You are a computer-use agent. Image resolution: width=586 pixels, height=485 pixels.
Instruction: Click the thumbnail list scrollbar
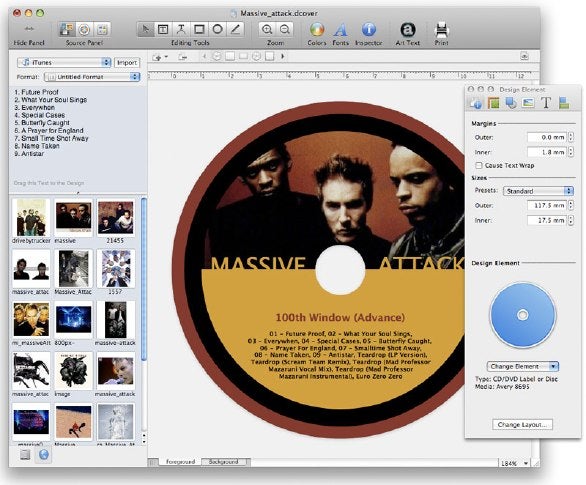click(x=144, y=279)
